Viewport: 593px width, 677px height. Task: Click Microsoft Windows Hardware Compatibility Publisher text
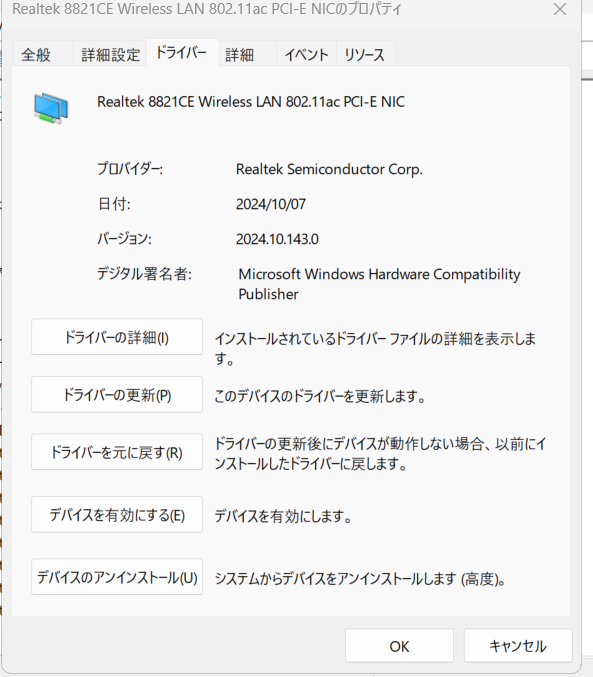coord(379,284)
